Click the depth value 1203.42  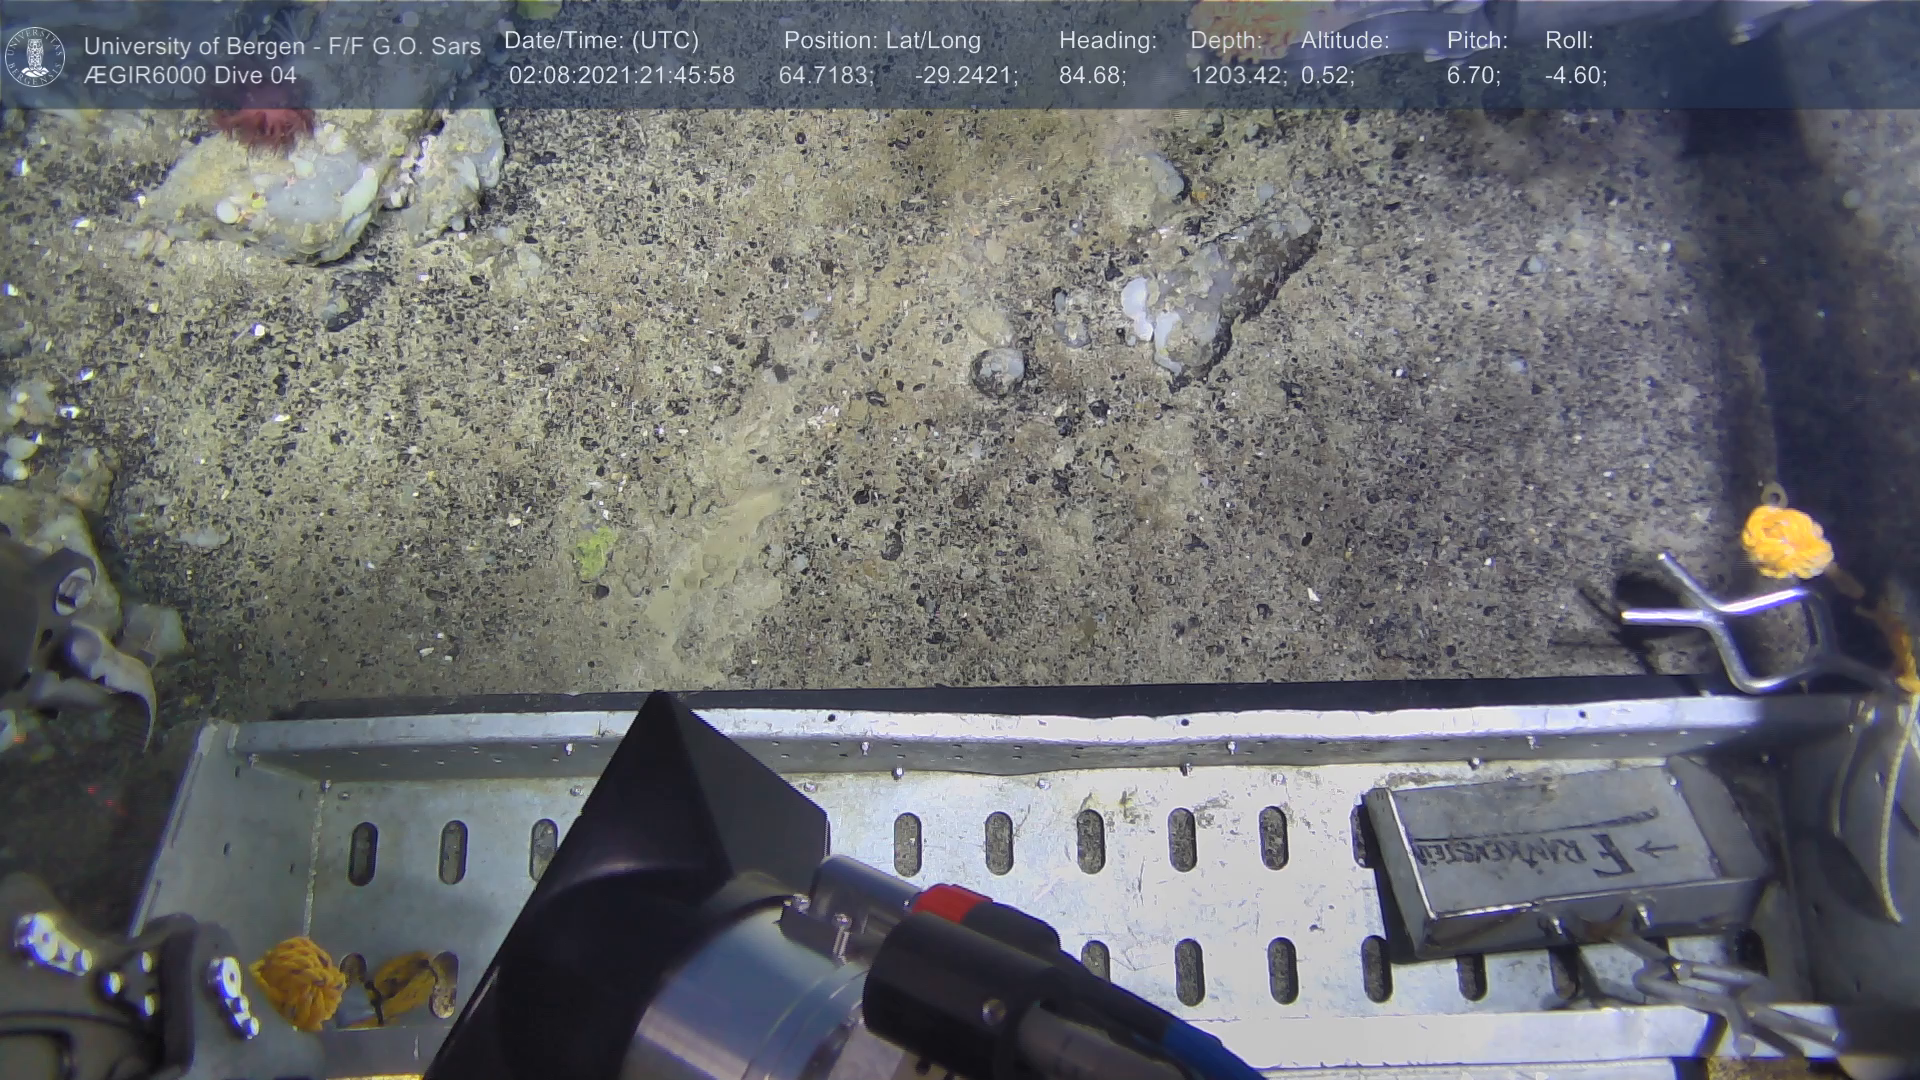click(x=1238, y=76)
